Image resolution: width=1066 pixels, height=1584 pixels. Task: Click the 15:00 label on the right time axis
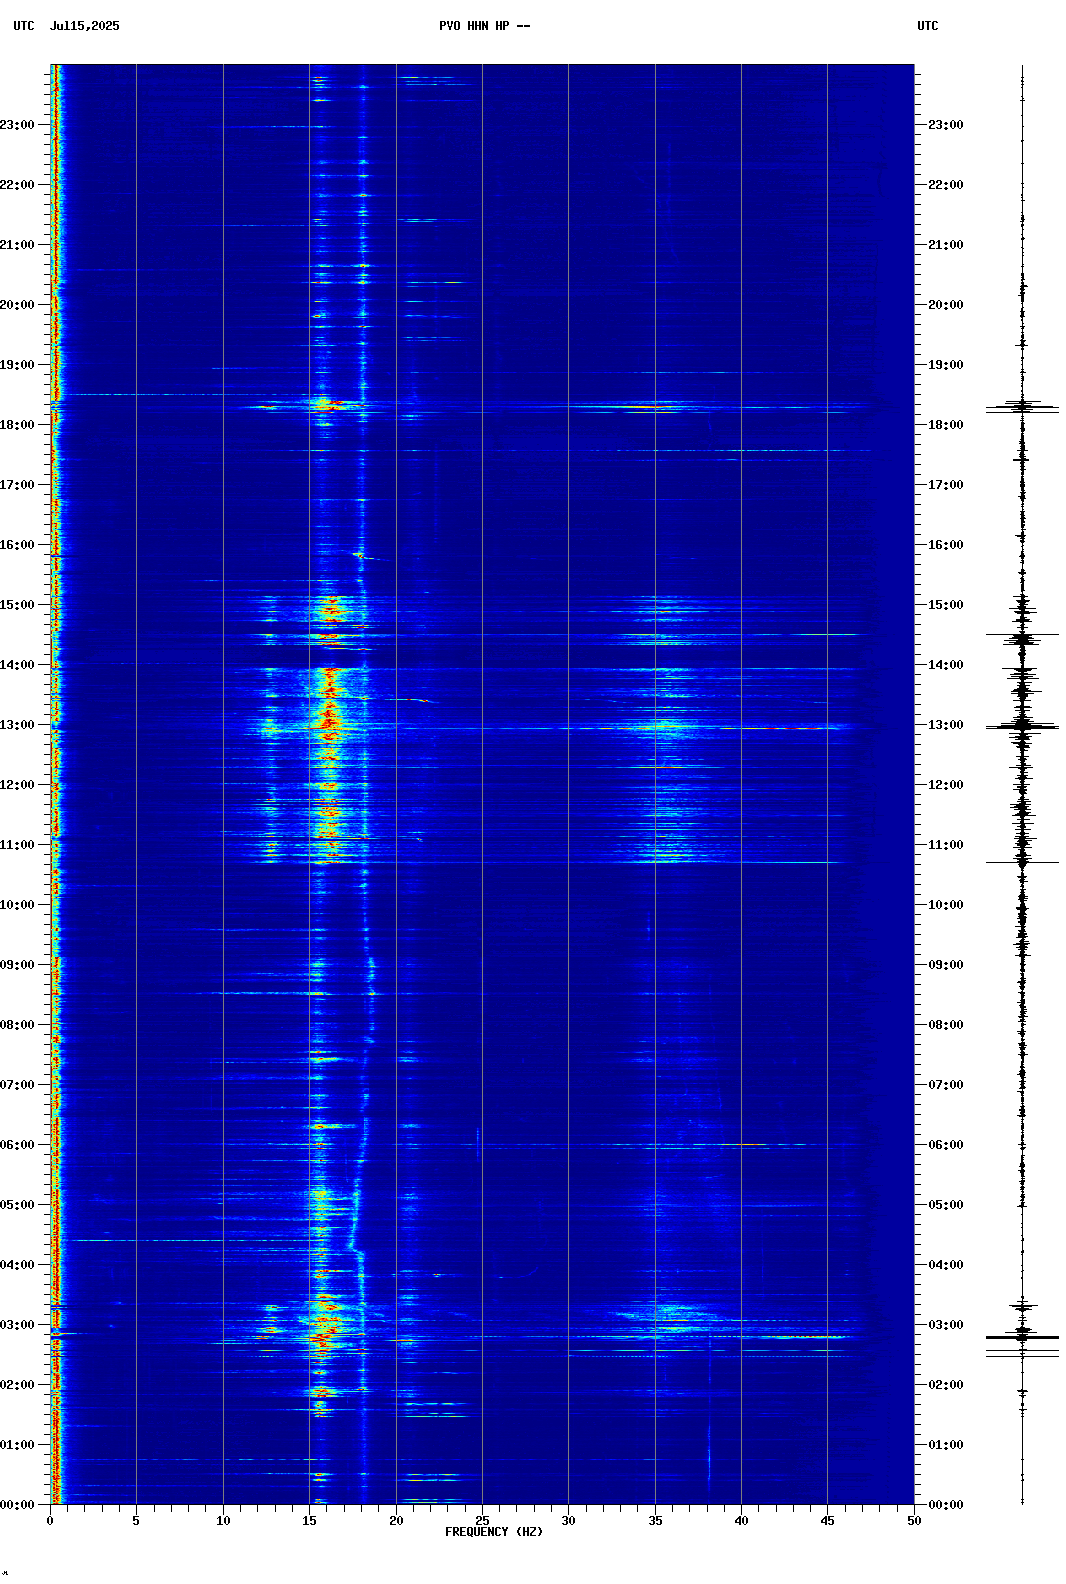946,605
